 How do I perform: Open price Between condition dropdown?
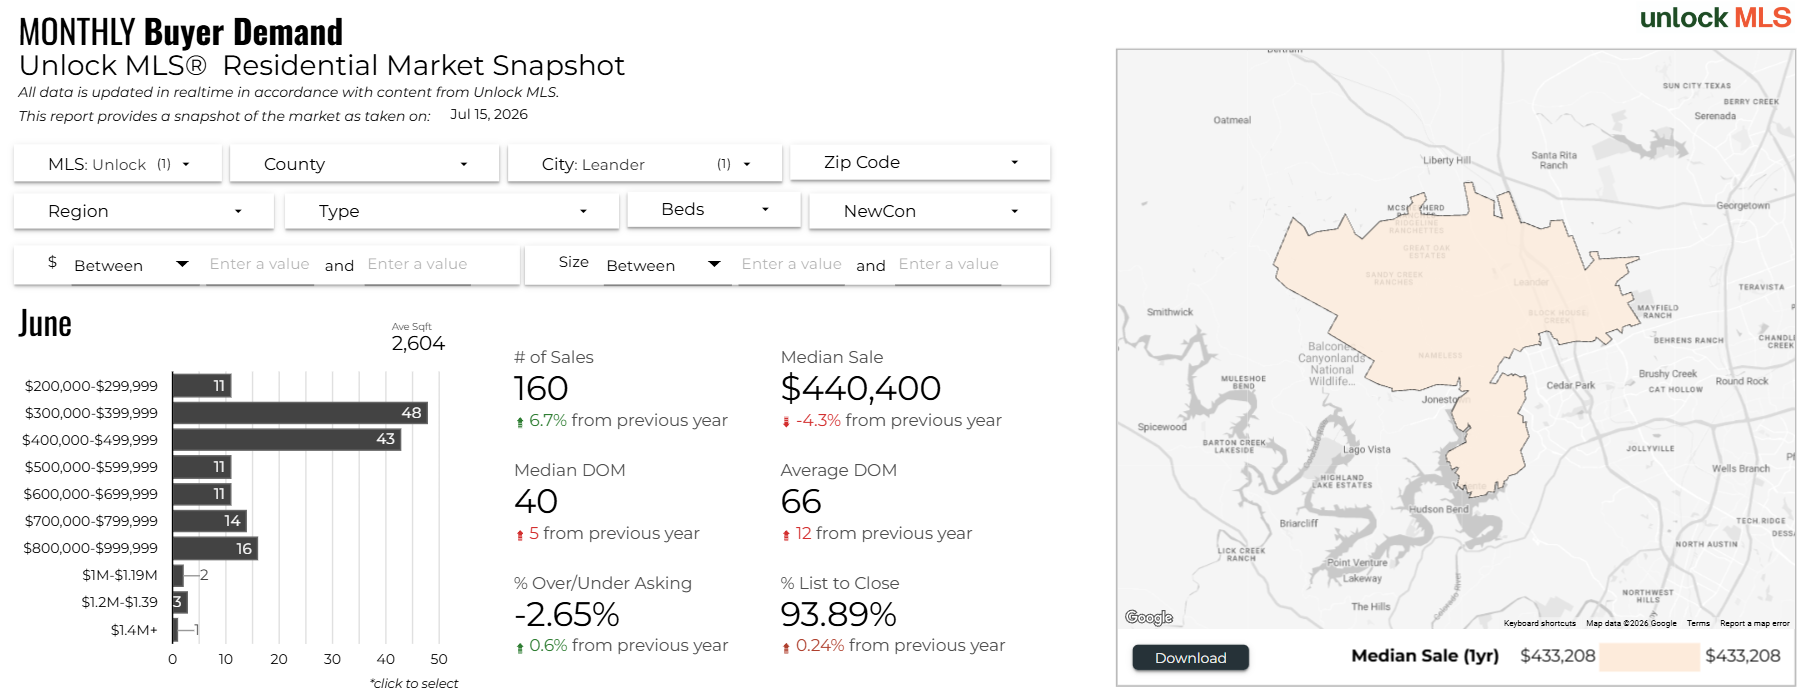130,265
